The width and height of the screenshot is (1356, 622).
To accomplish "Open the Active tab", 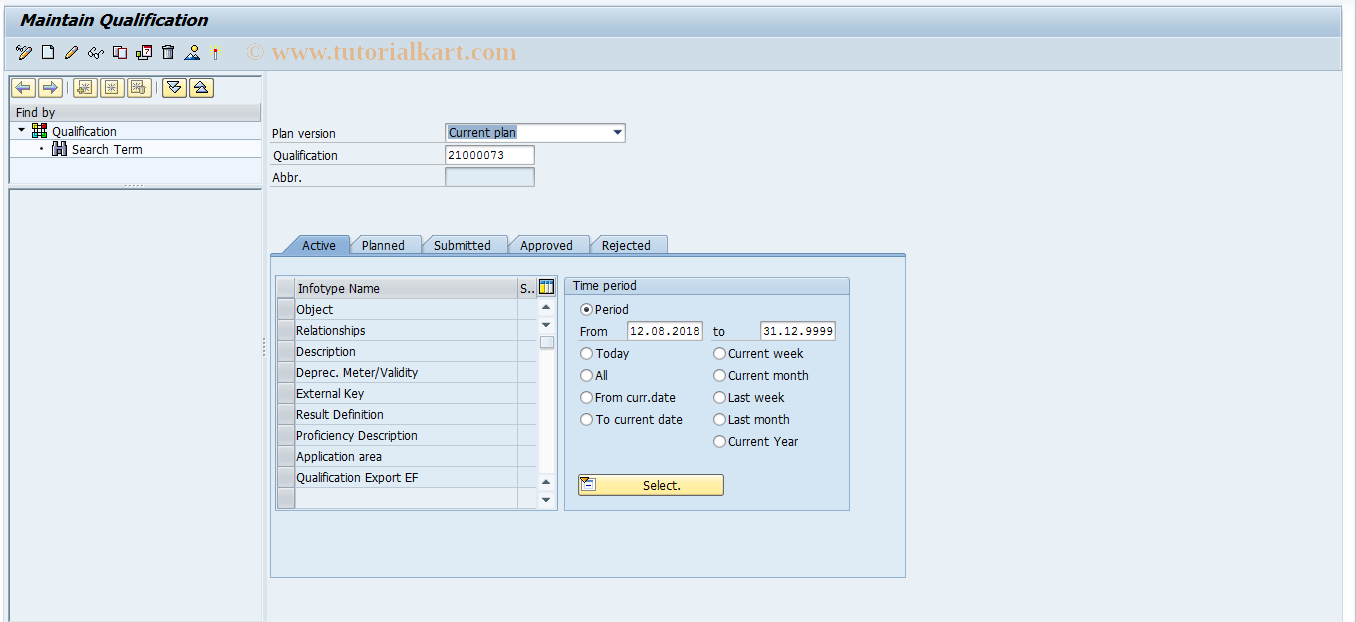I will pyautogui.click(x=319, y=245).
